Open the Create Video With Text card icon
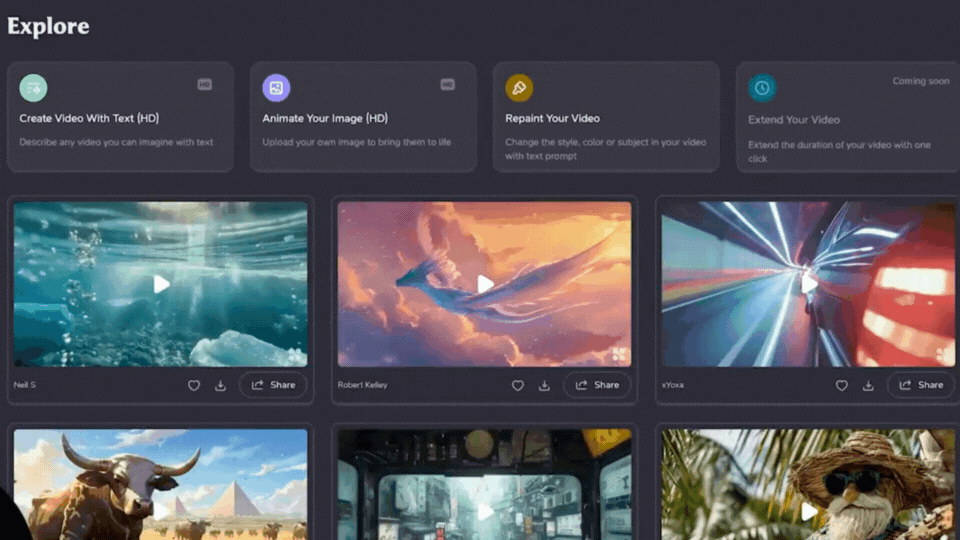Screen dimensions: 960x540 click(33, 88)
